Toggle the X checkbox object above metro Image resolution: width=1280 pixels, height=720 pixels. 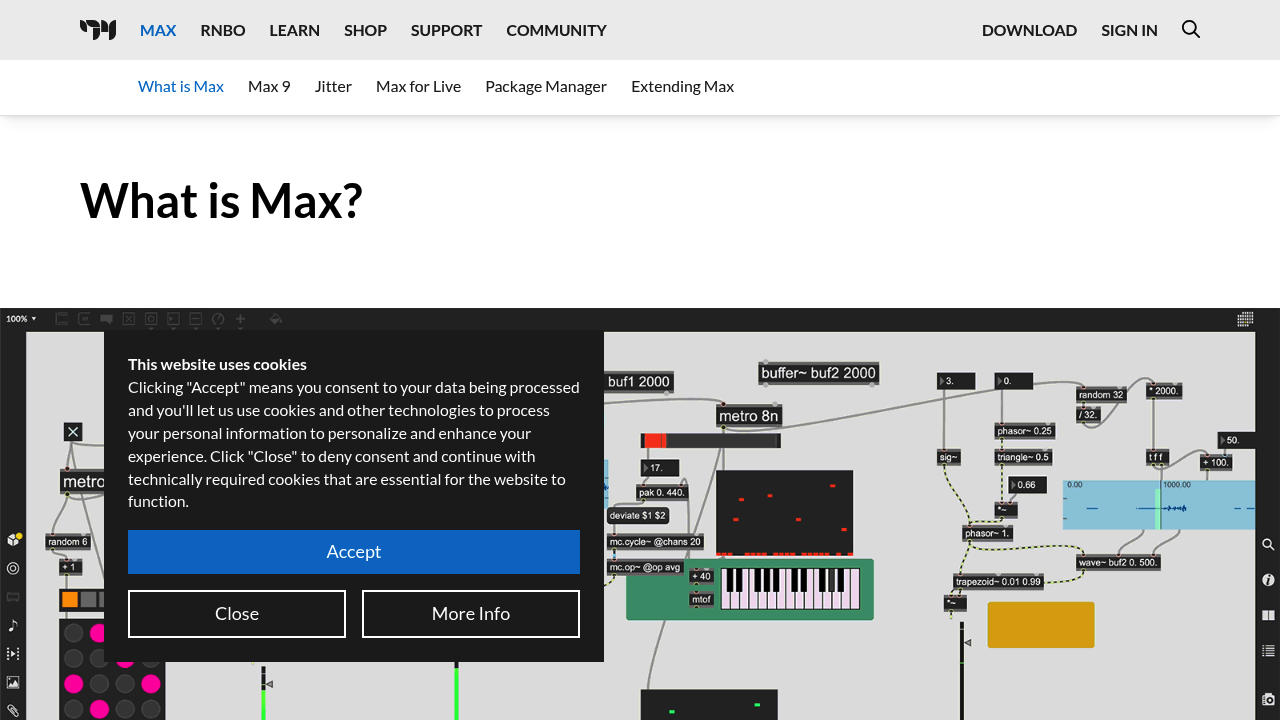click(x=73, y=432)
